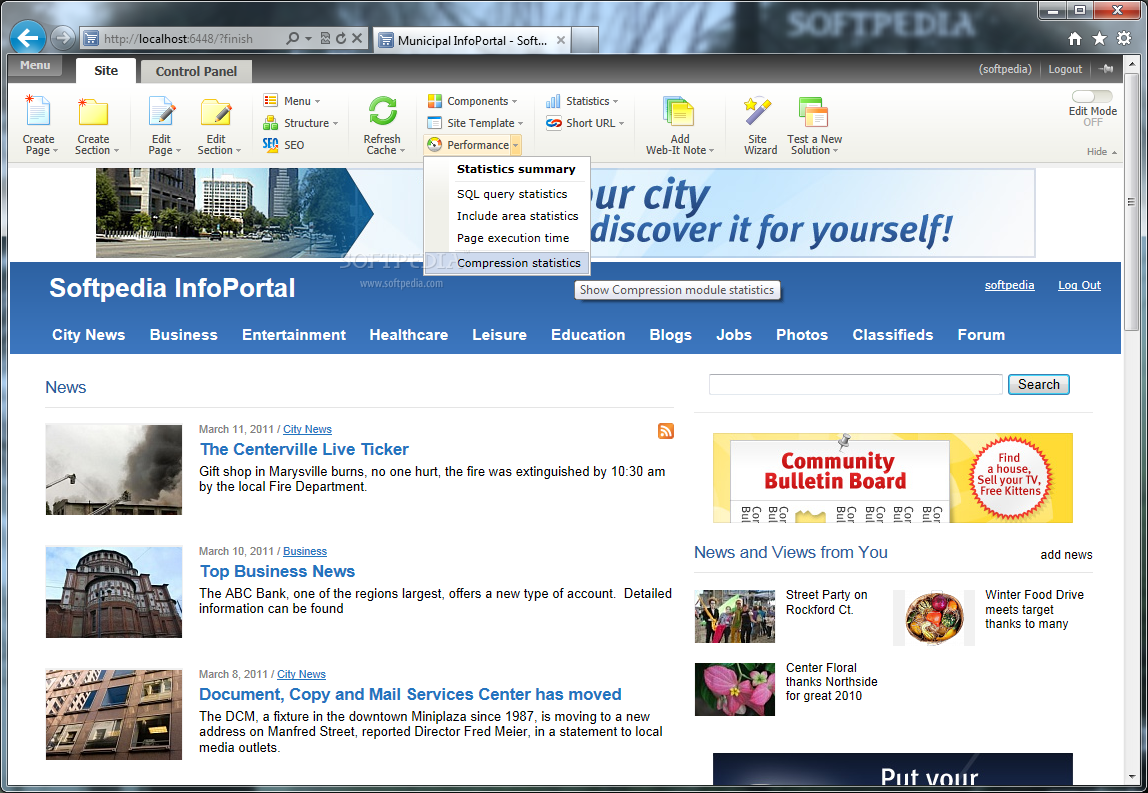Viewport: 1148px width, 793px height.
Task: Expand the Create Page dropdown arrow
Action: [56, 151]
